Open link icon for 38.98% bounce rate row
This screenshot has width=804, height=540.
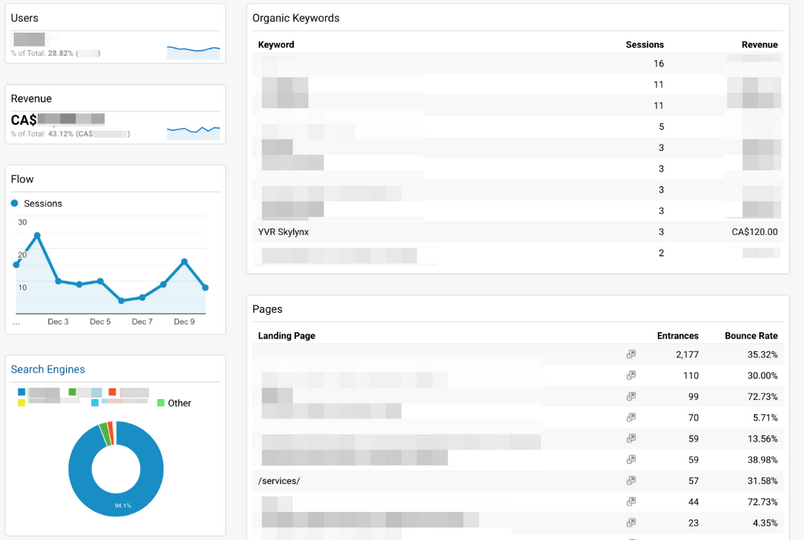coord(631,460)
